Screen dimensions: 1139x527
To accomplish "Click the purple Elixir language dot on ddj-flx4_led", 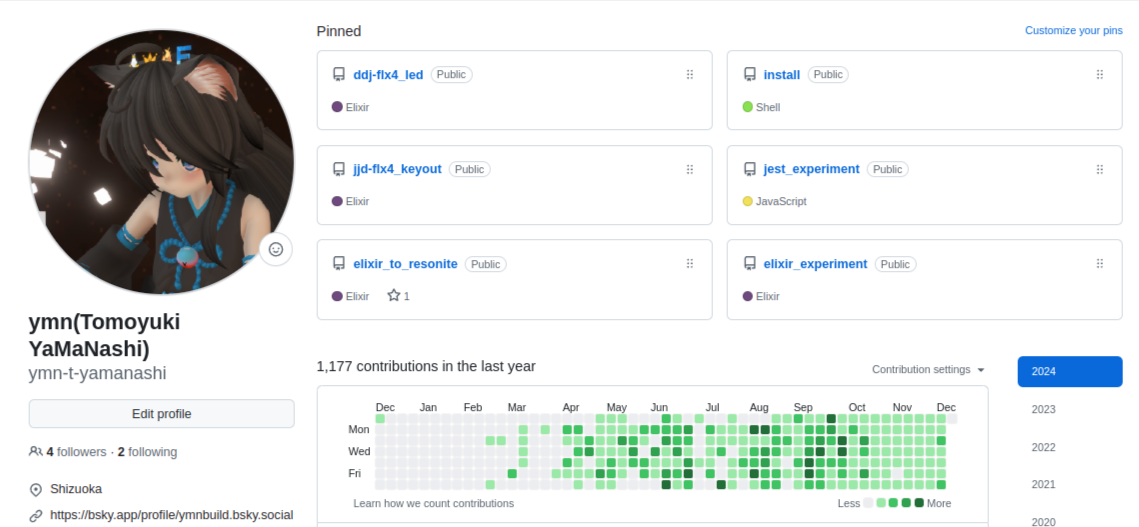I will [x=337, y=107].
